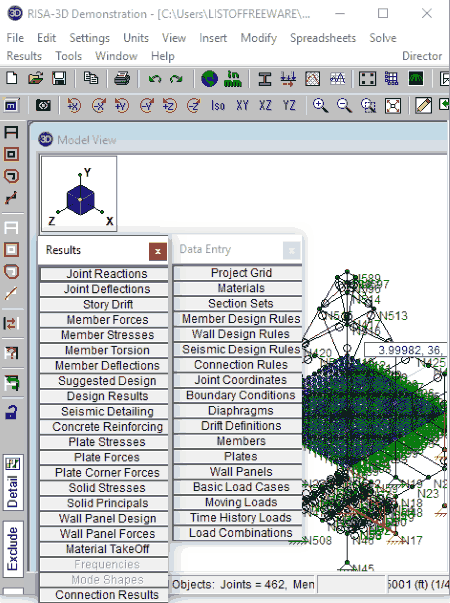Click the XYZ axis orientation cube

[x=79, y=194]
